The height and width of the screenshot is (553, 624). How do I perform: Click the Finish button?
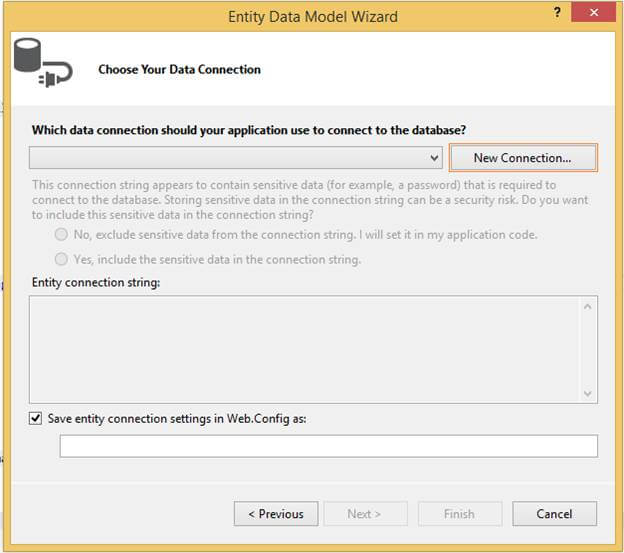(459, 514)
